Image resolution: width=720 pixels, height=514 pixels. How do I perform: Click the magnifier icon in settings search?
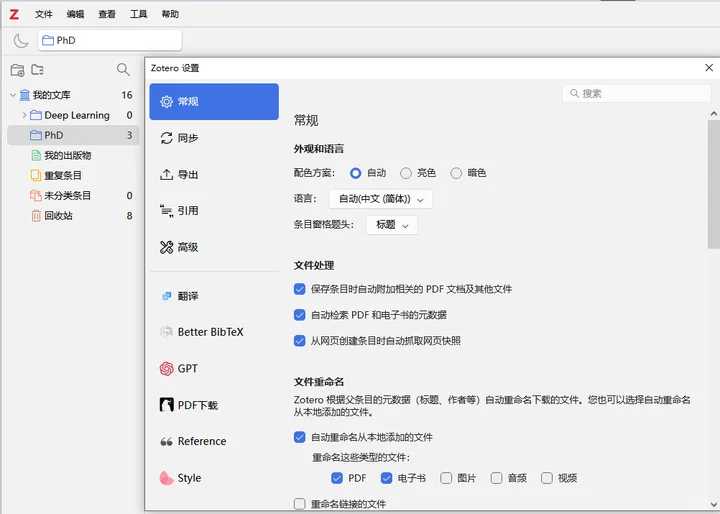(574, 94)
